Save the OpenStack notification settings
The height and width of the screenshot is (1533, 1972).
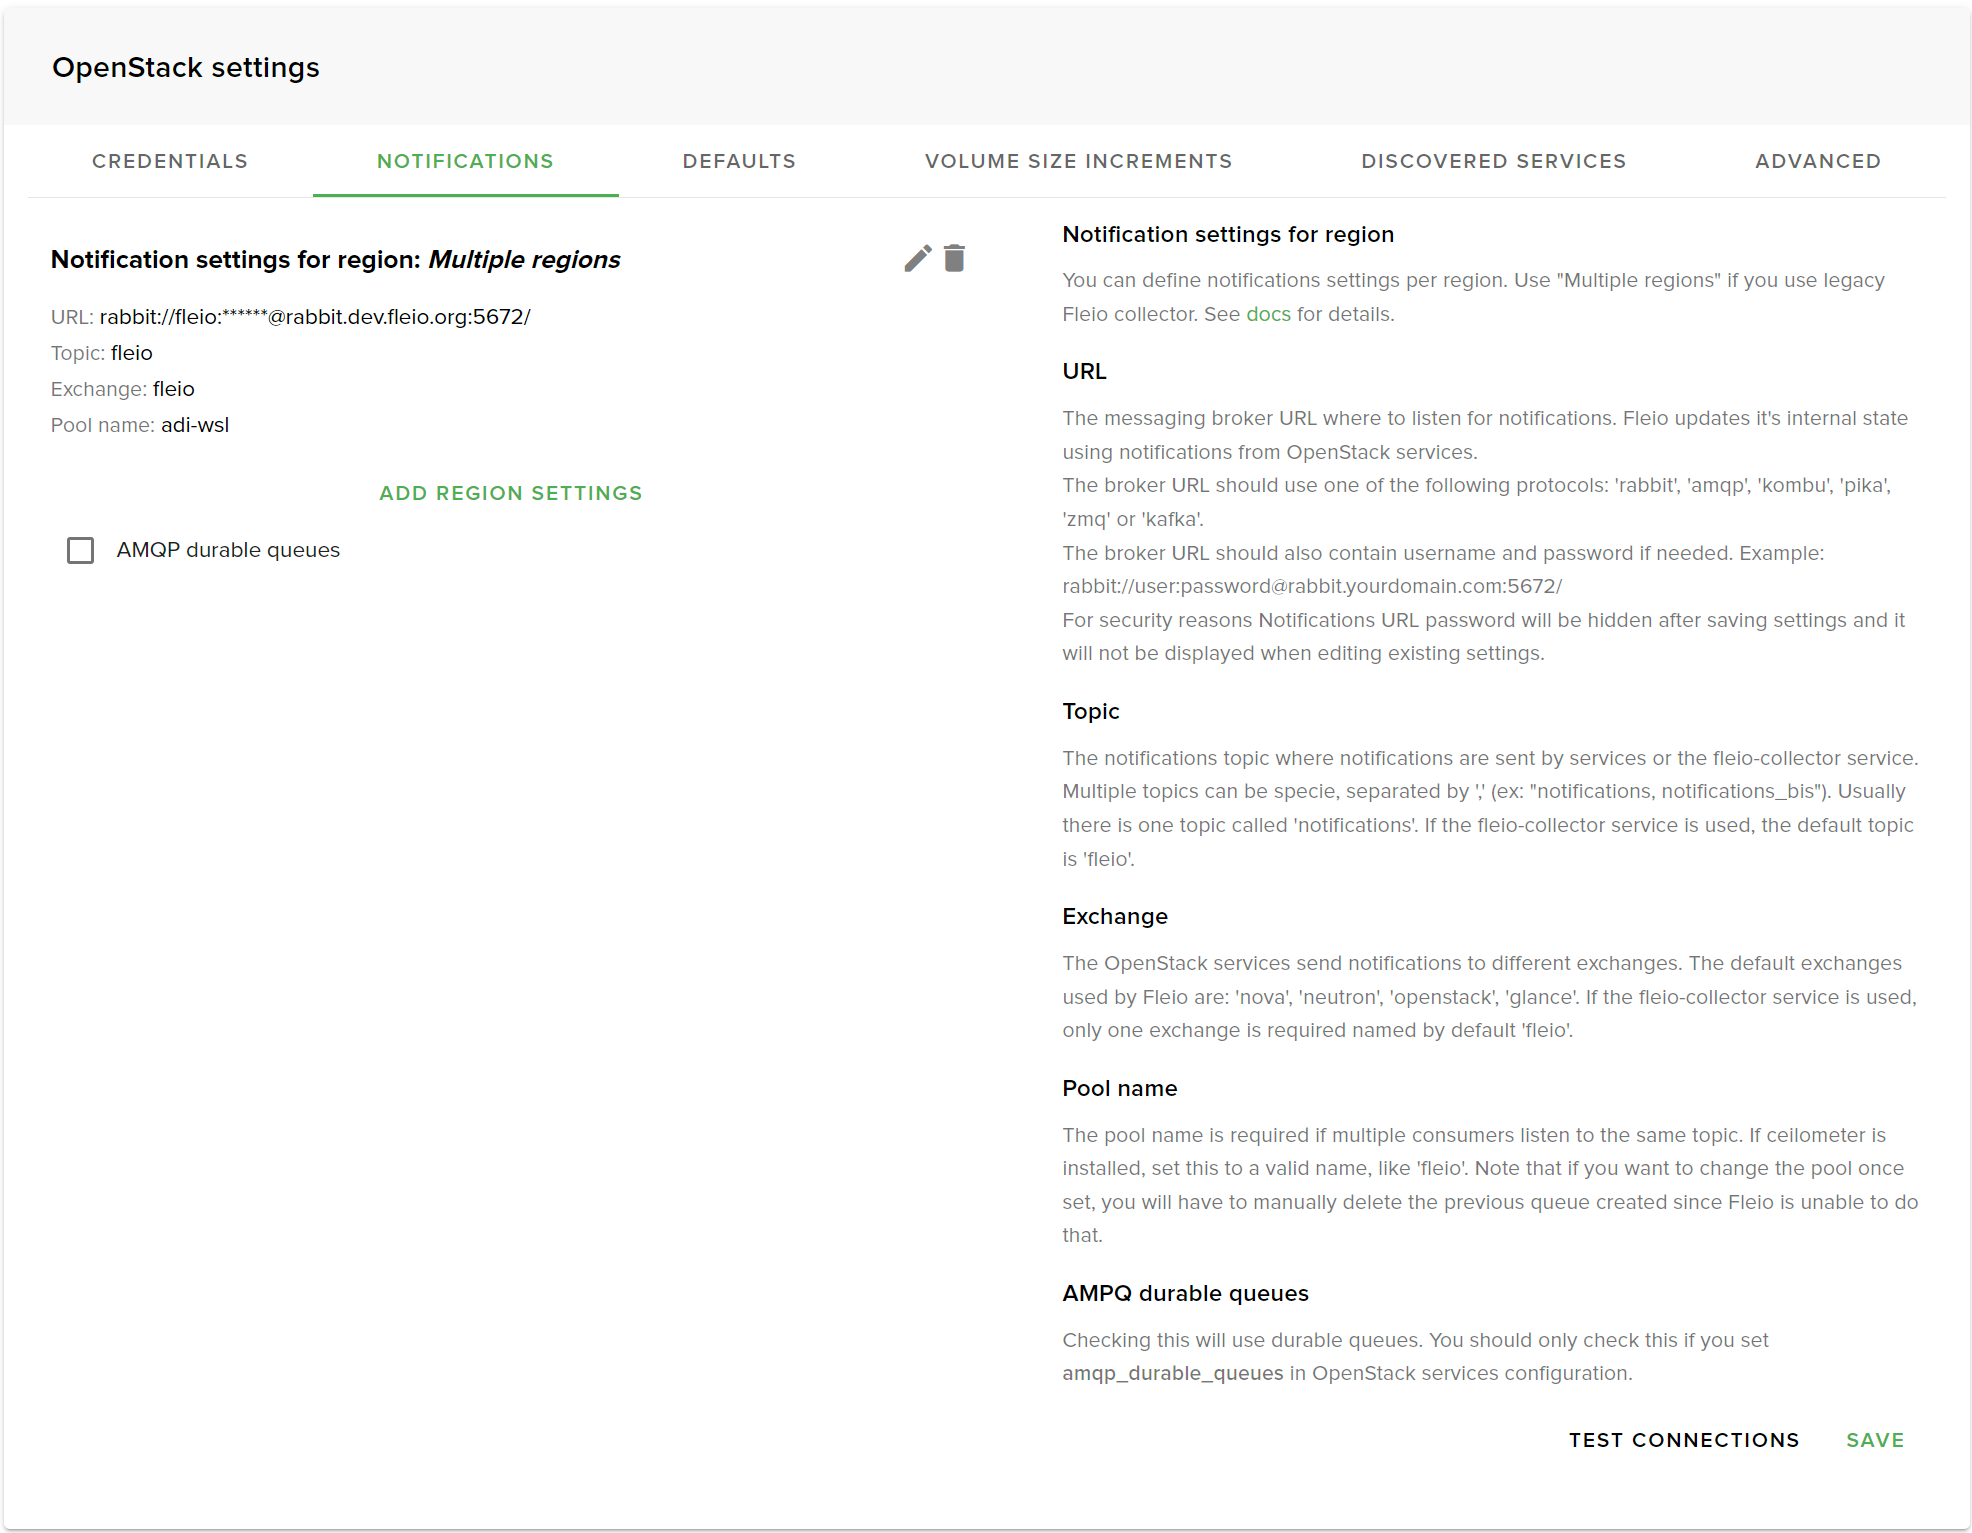1874,1440
